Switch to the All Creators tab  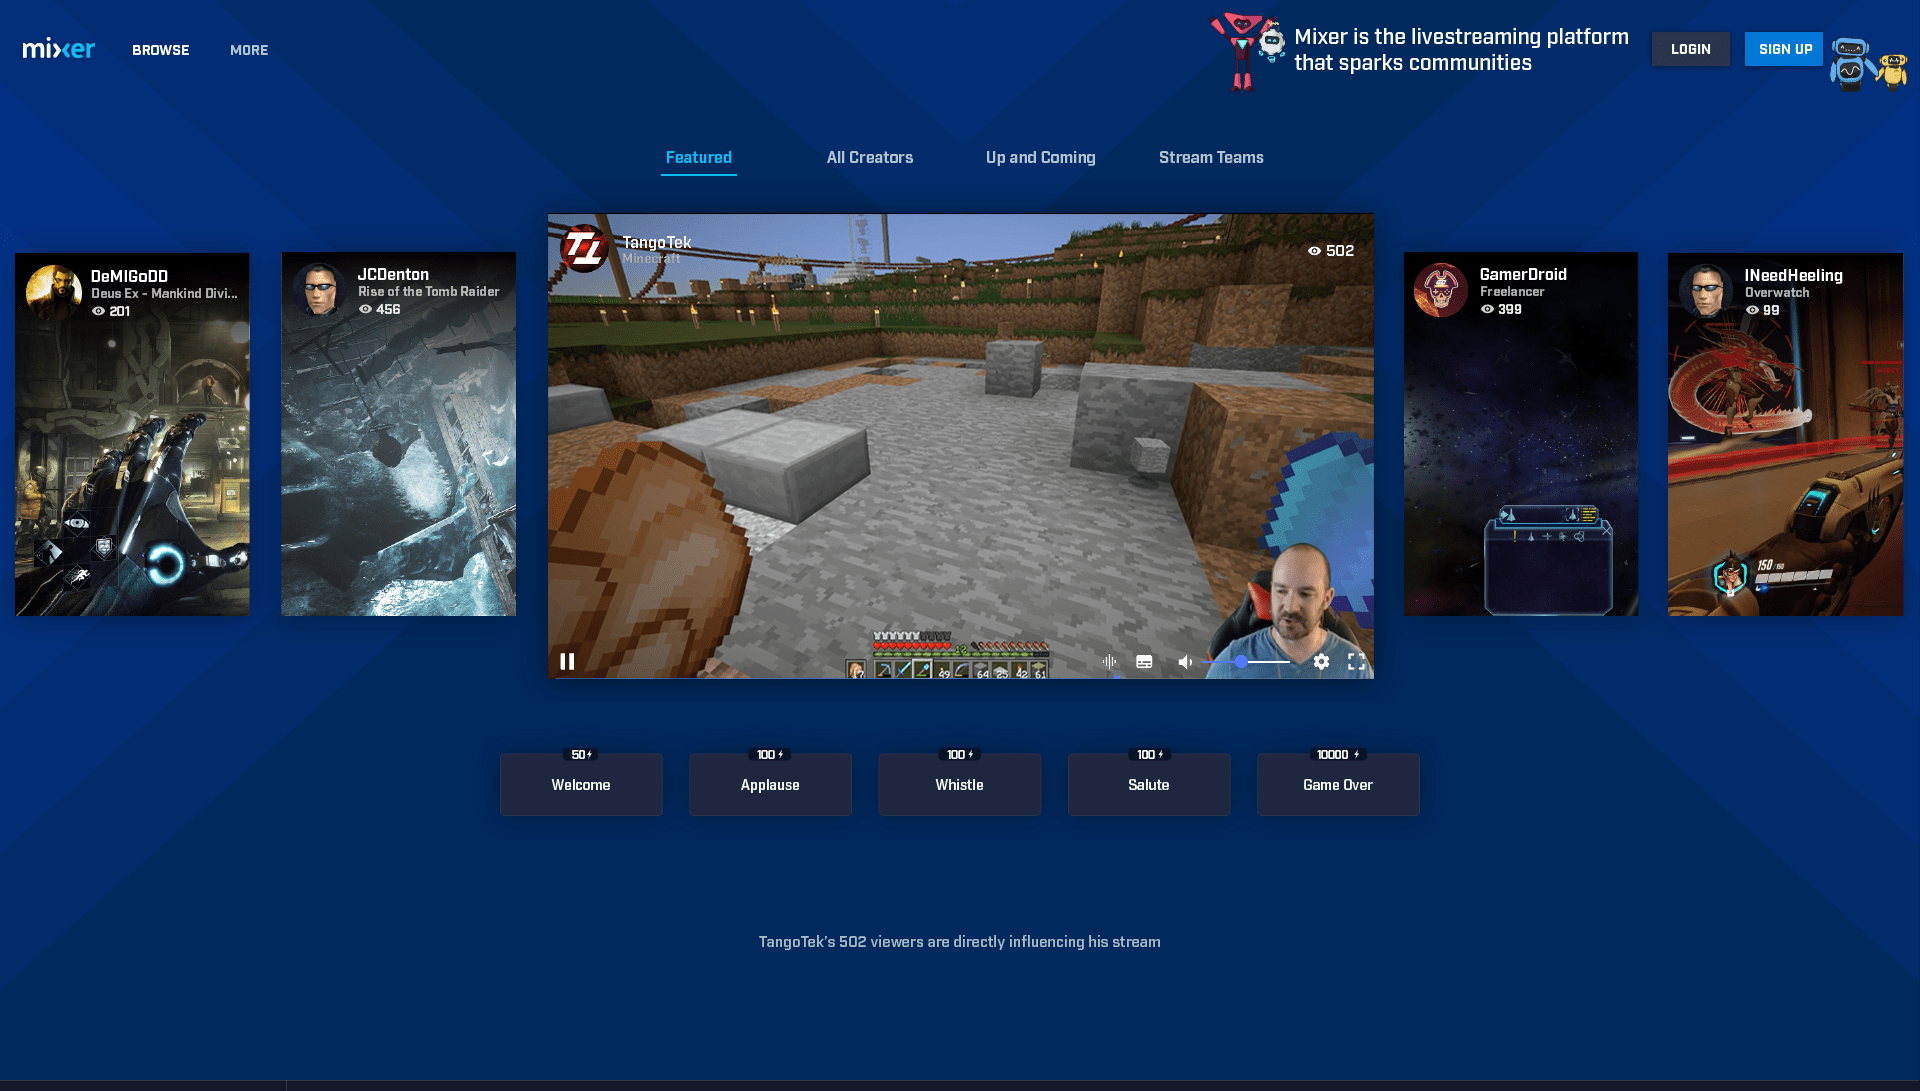point(869,157)
